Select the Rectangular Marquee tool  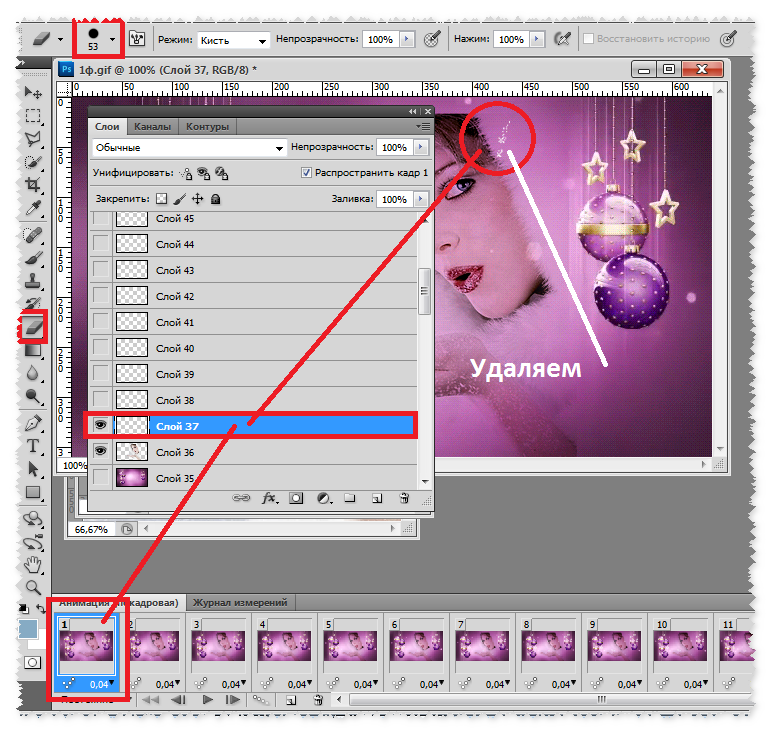tap(33, 116)
